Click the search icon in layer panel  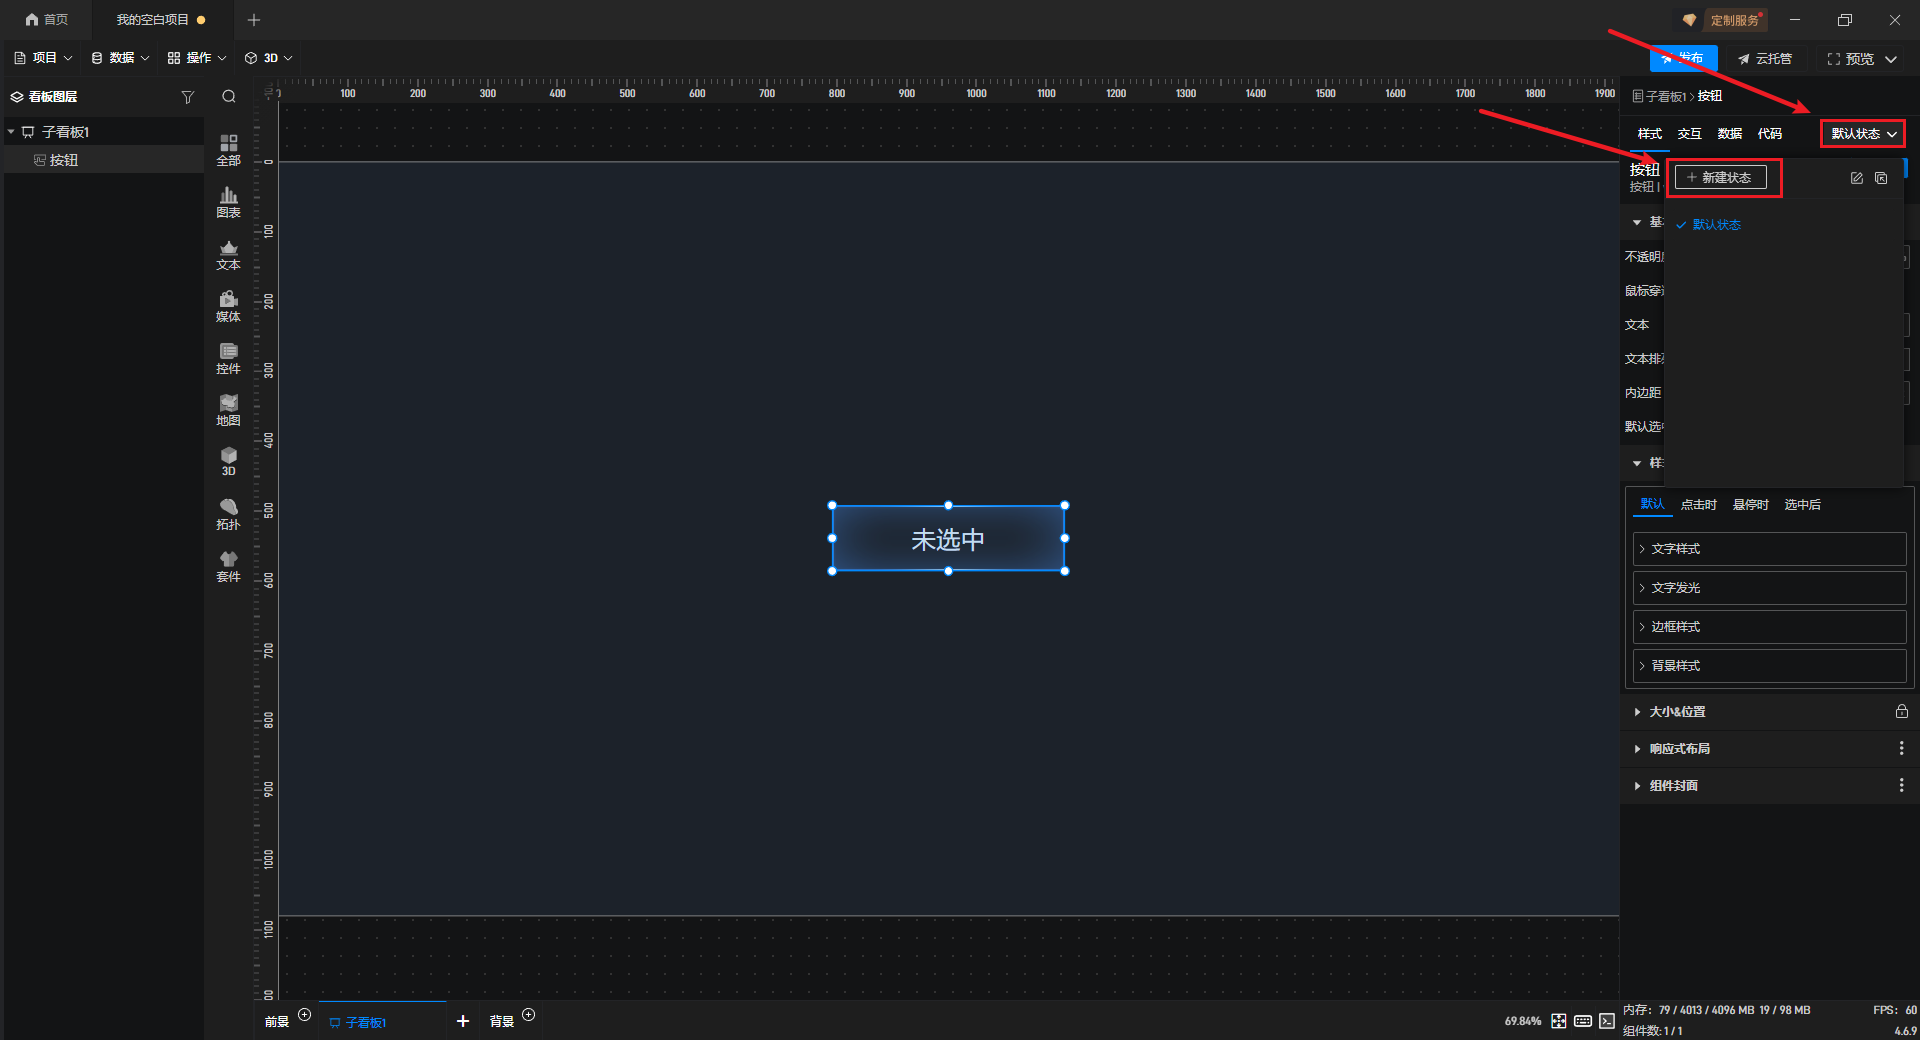pos(229,97)
